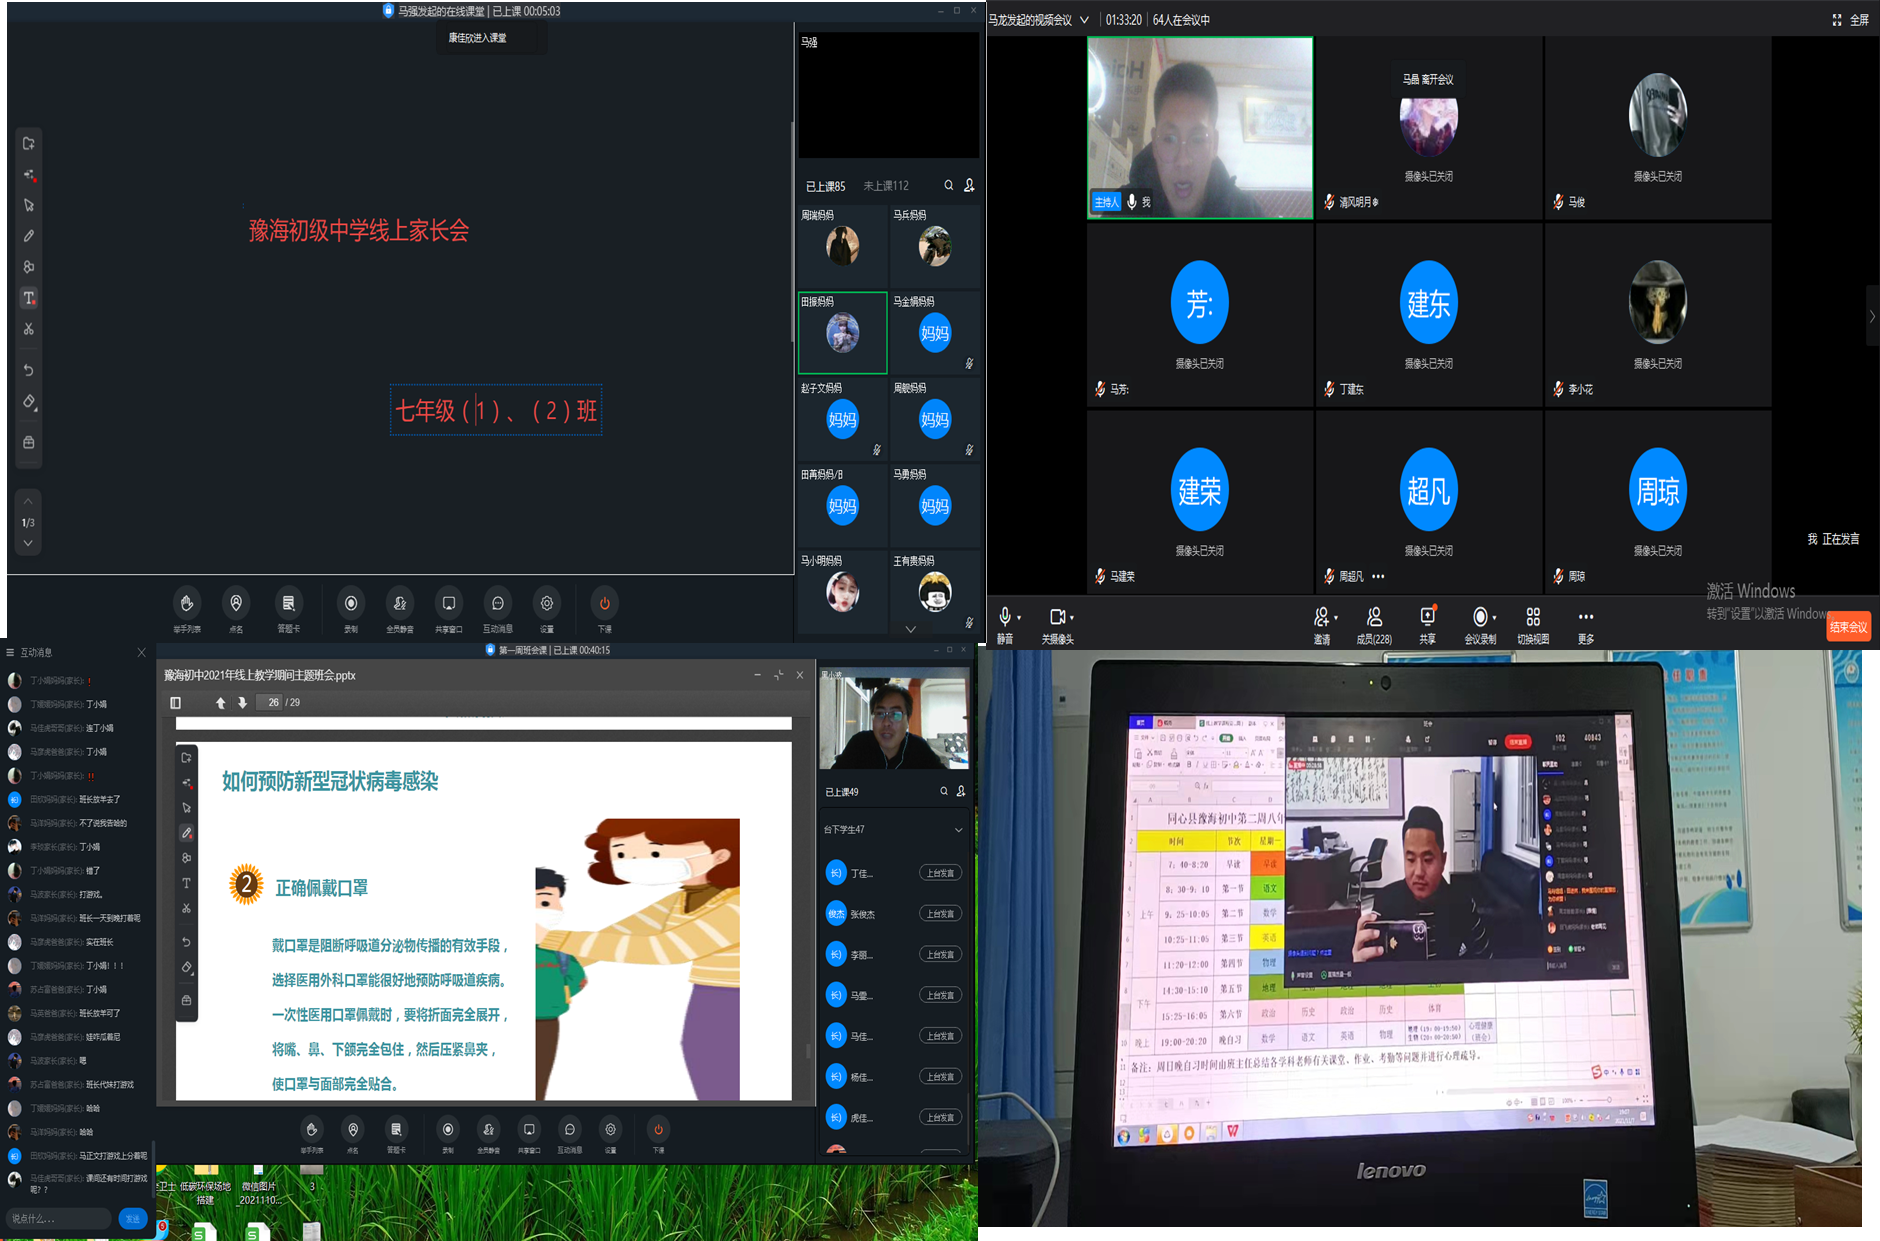The image size is (1880, 1241).
Task: Click 上台发言 for 张俊杰
Action: tap(940, 914)
